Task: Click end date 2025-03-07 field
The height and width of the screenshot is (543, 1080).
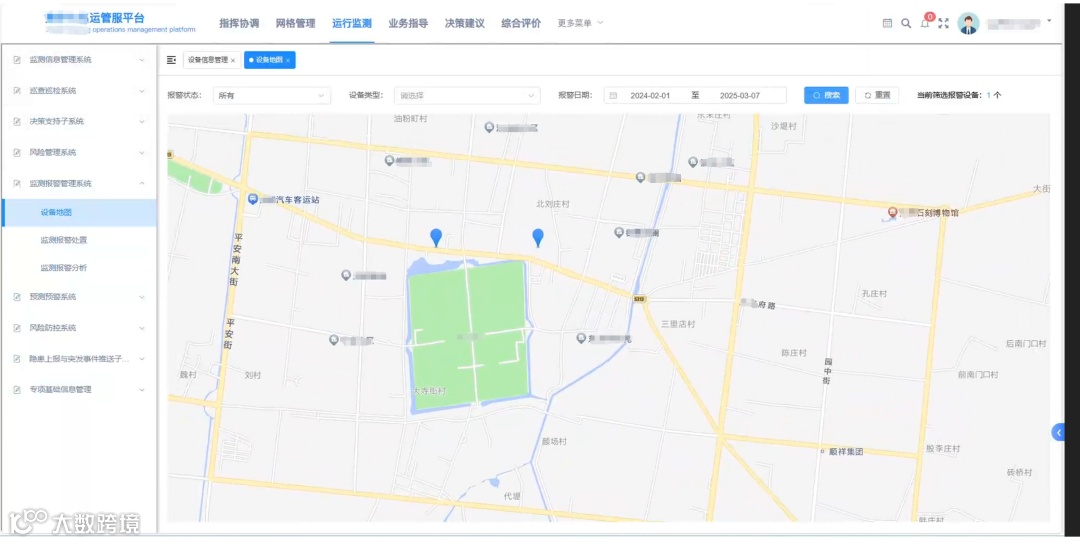Action: coord(739,96)
